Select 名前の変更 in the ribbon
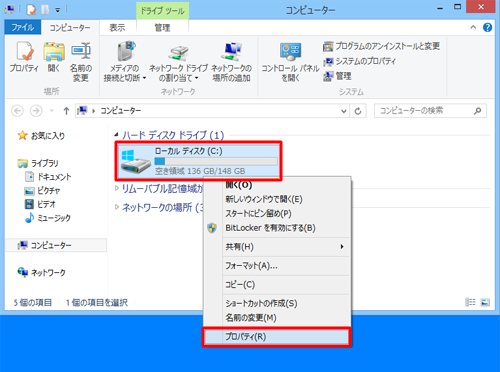Viewport: 500px width, 372px height. [x=81, y=62]
